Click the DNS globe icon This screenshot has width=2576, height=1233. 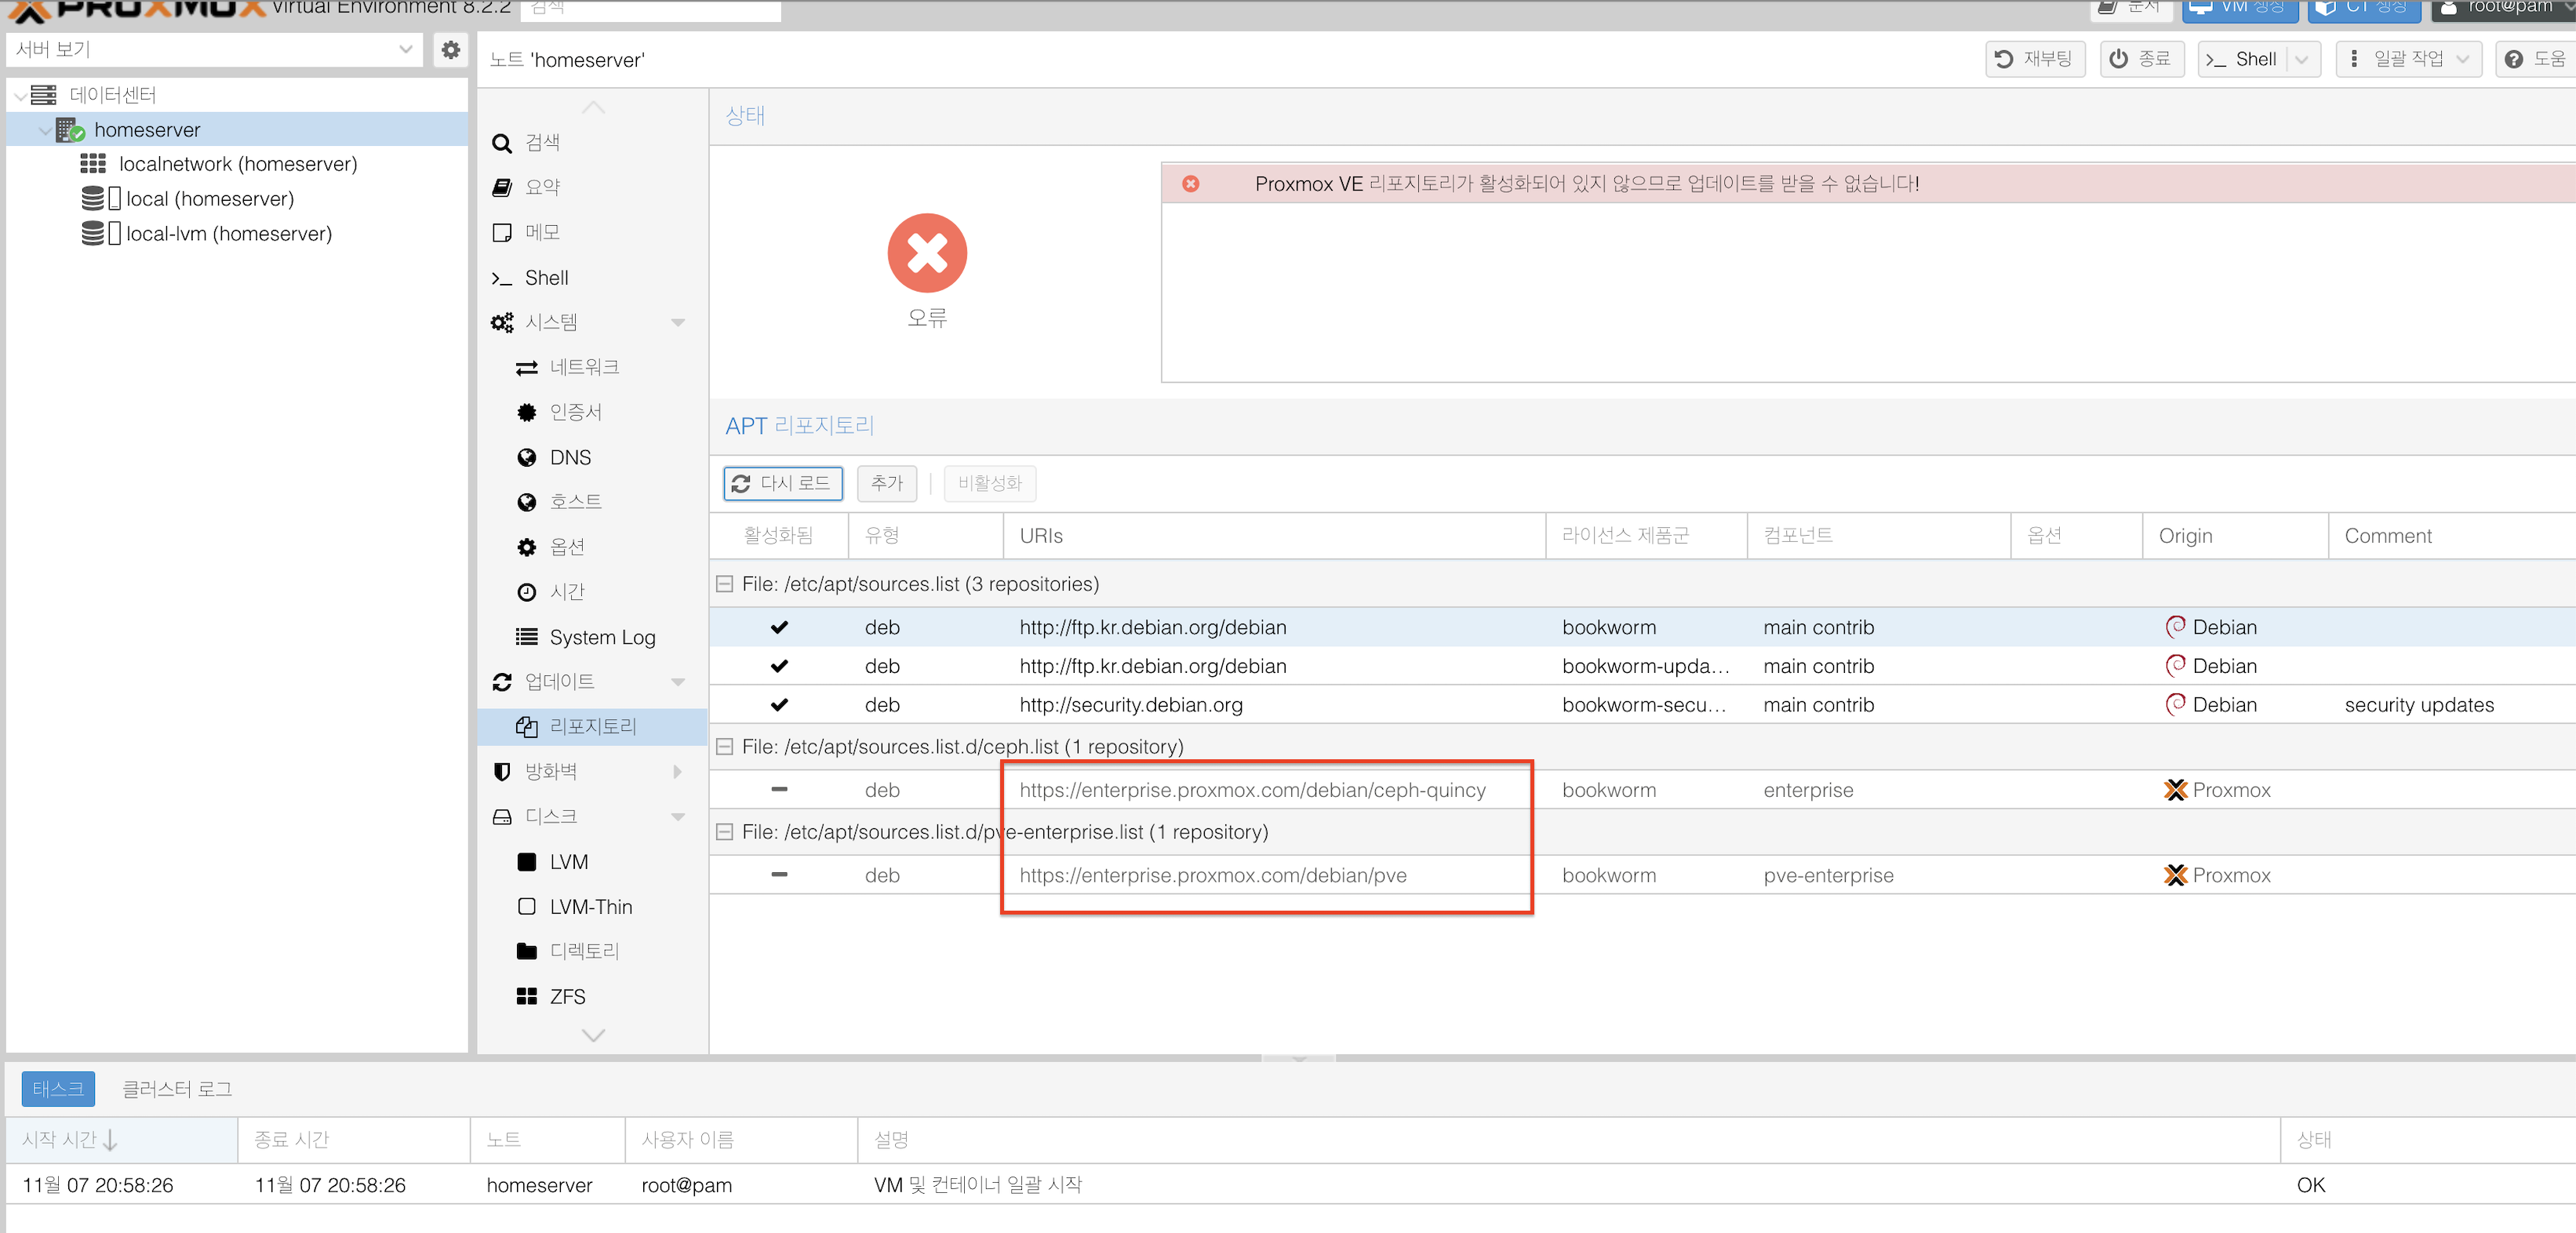(526, 458)
